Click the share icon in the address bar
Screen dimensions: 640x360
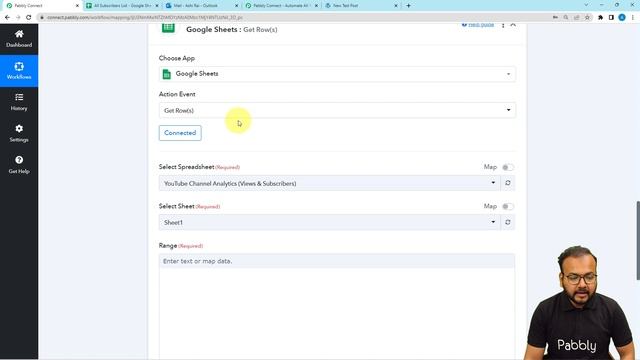(576, 18)
